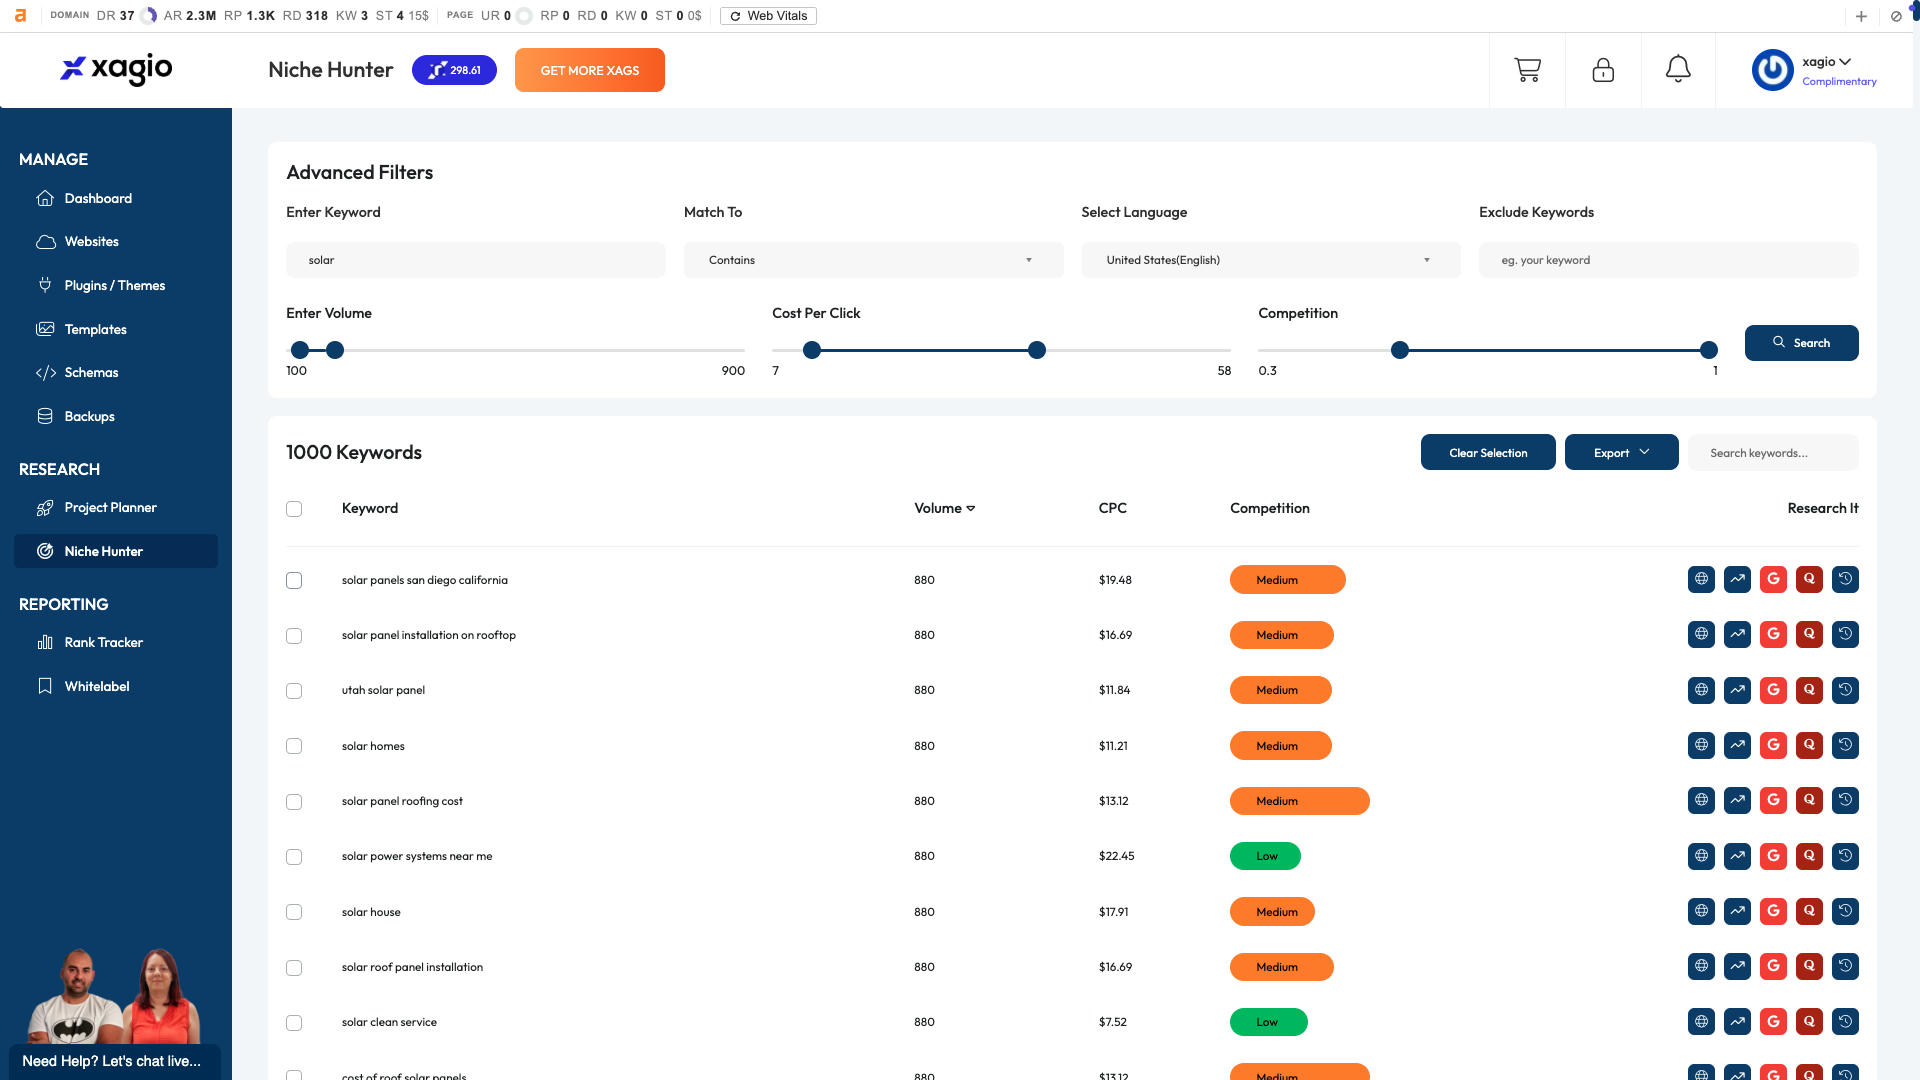Click the GET MORE XAGS button
Screen dimensions: 1920x1080
(590, 70)
